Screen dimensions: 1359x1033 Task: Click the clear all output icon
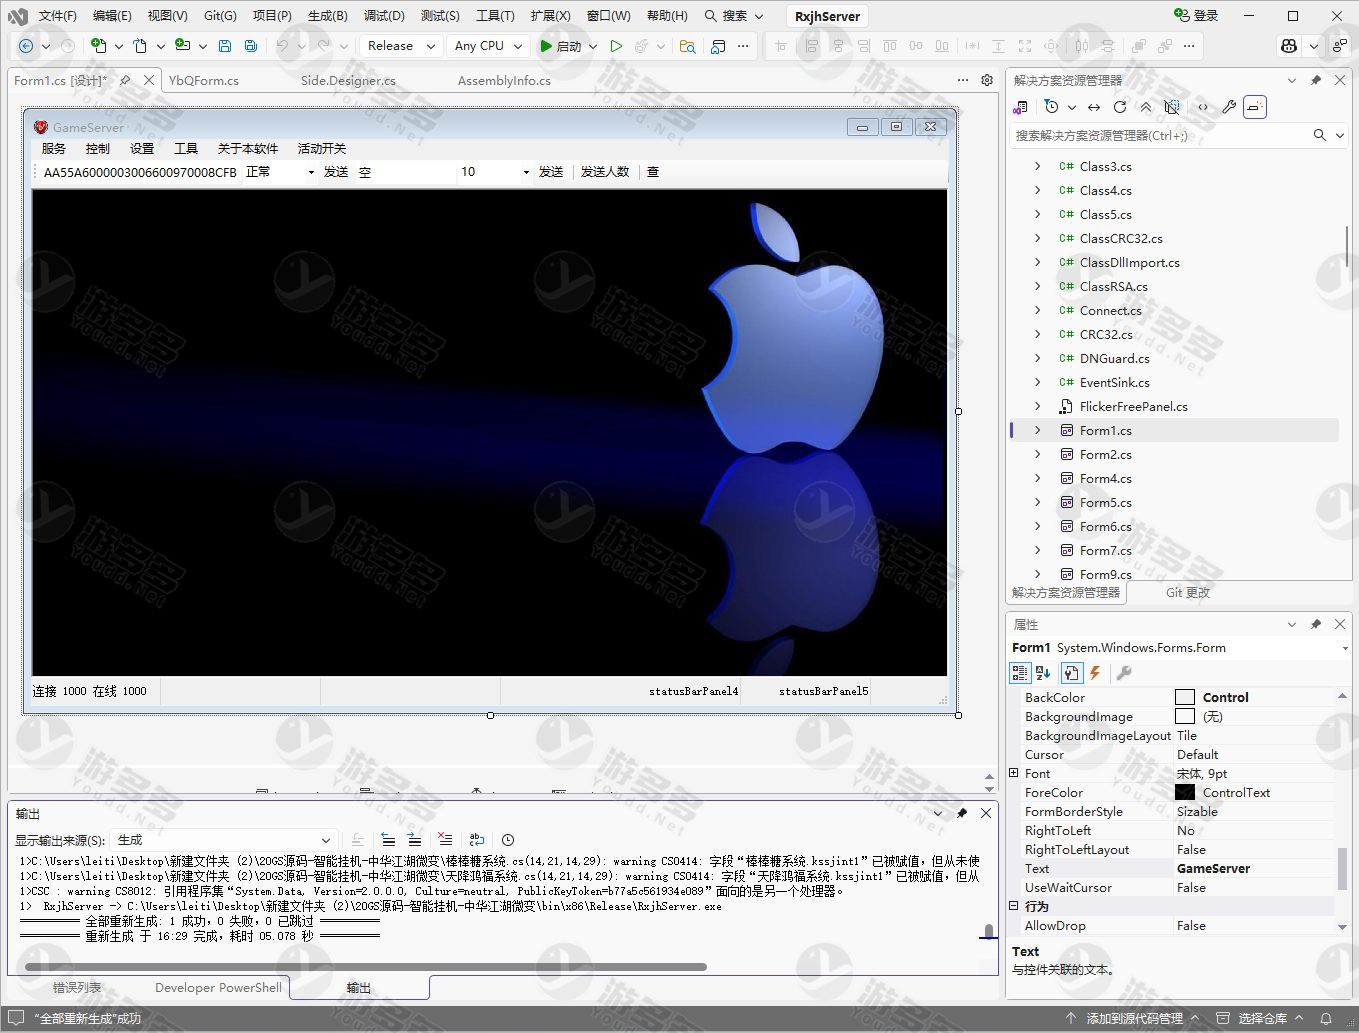(x=445, y=840)
